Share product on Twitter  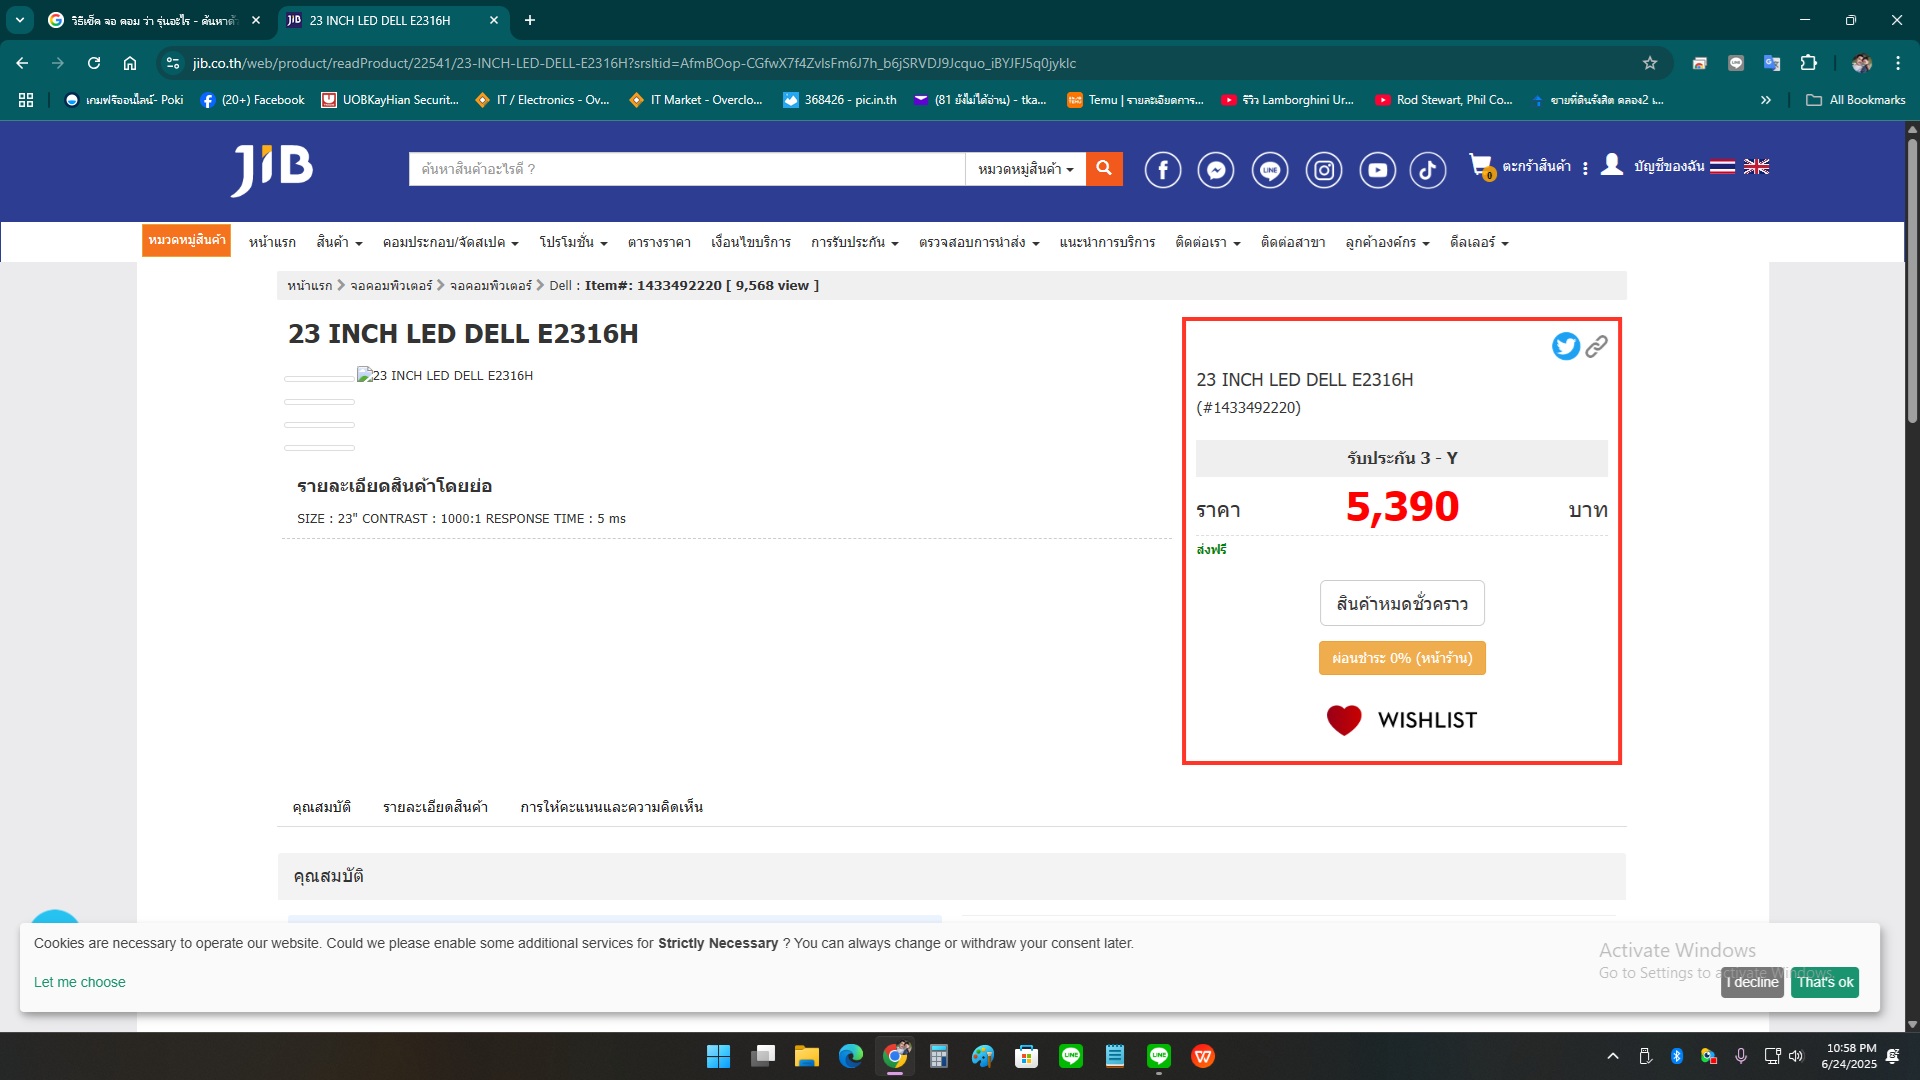1566,346
